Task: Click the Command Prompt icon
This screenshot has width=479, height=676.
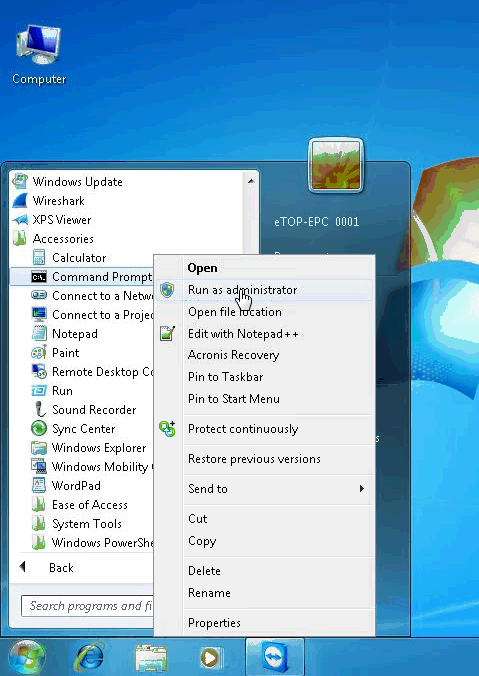Action: [39, 276]
